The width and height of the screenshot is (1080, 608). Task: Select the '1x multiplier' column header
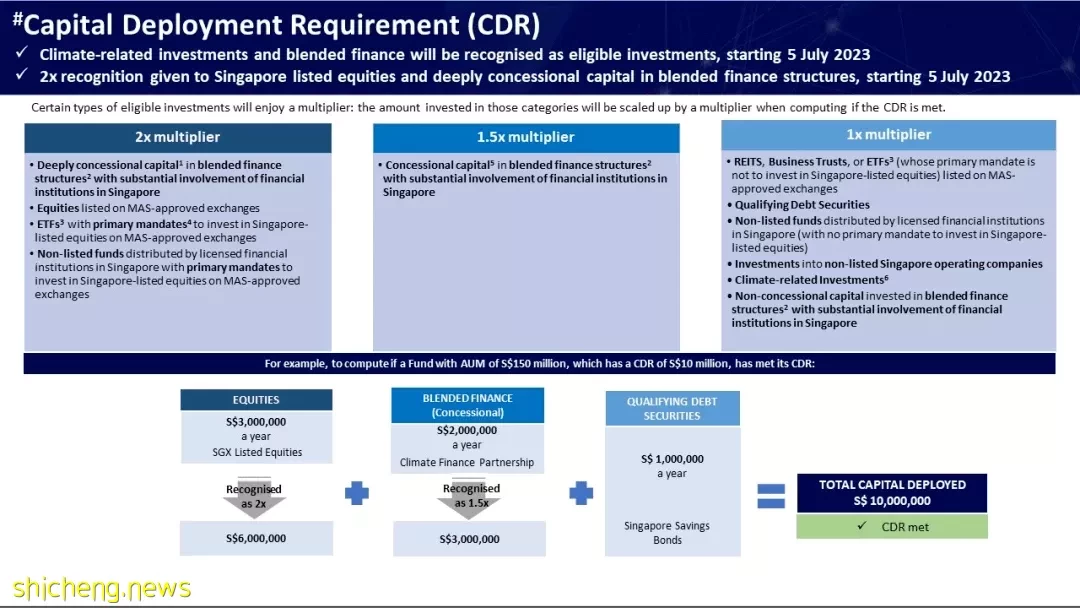point(889,135)
